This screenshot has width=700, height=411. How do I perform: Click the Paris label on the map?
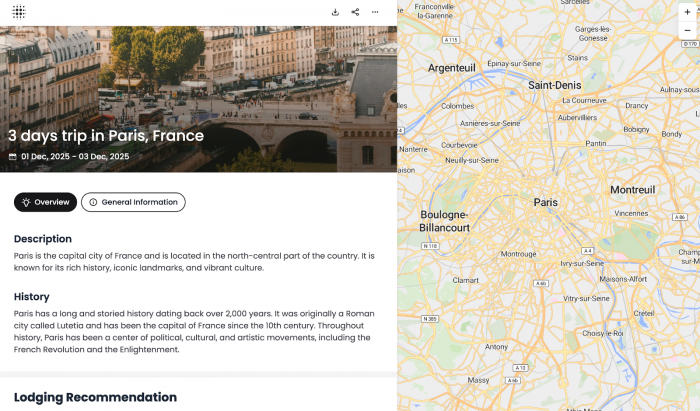coord(545,202)
